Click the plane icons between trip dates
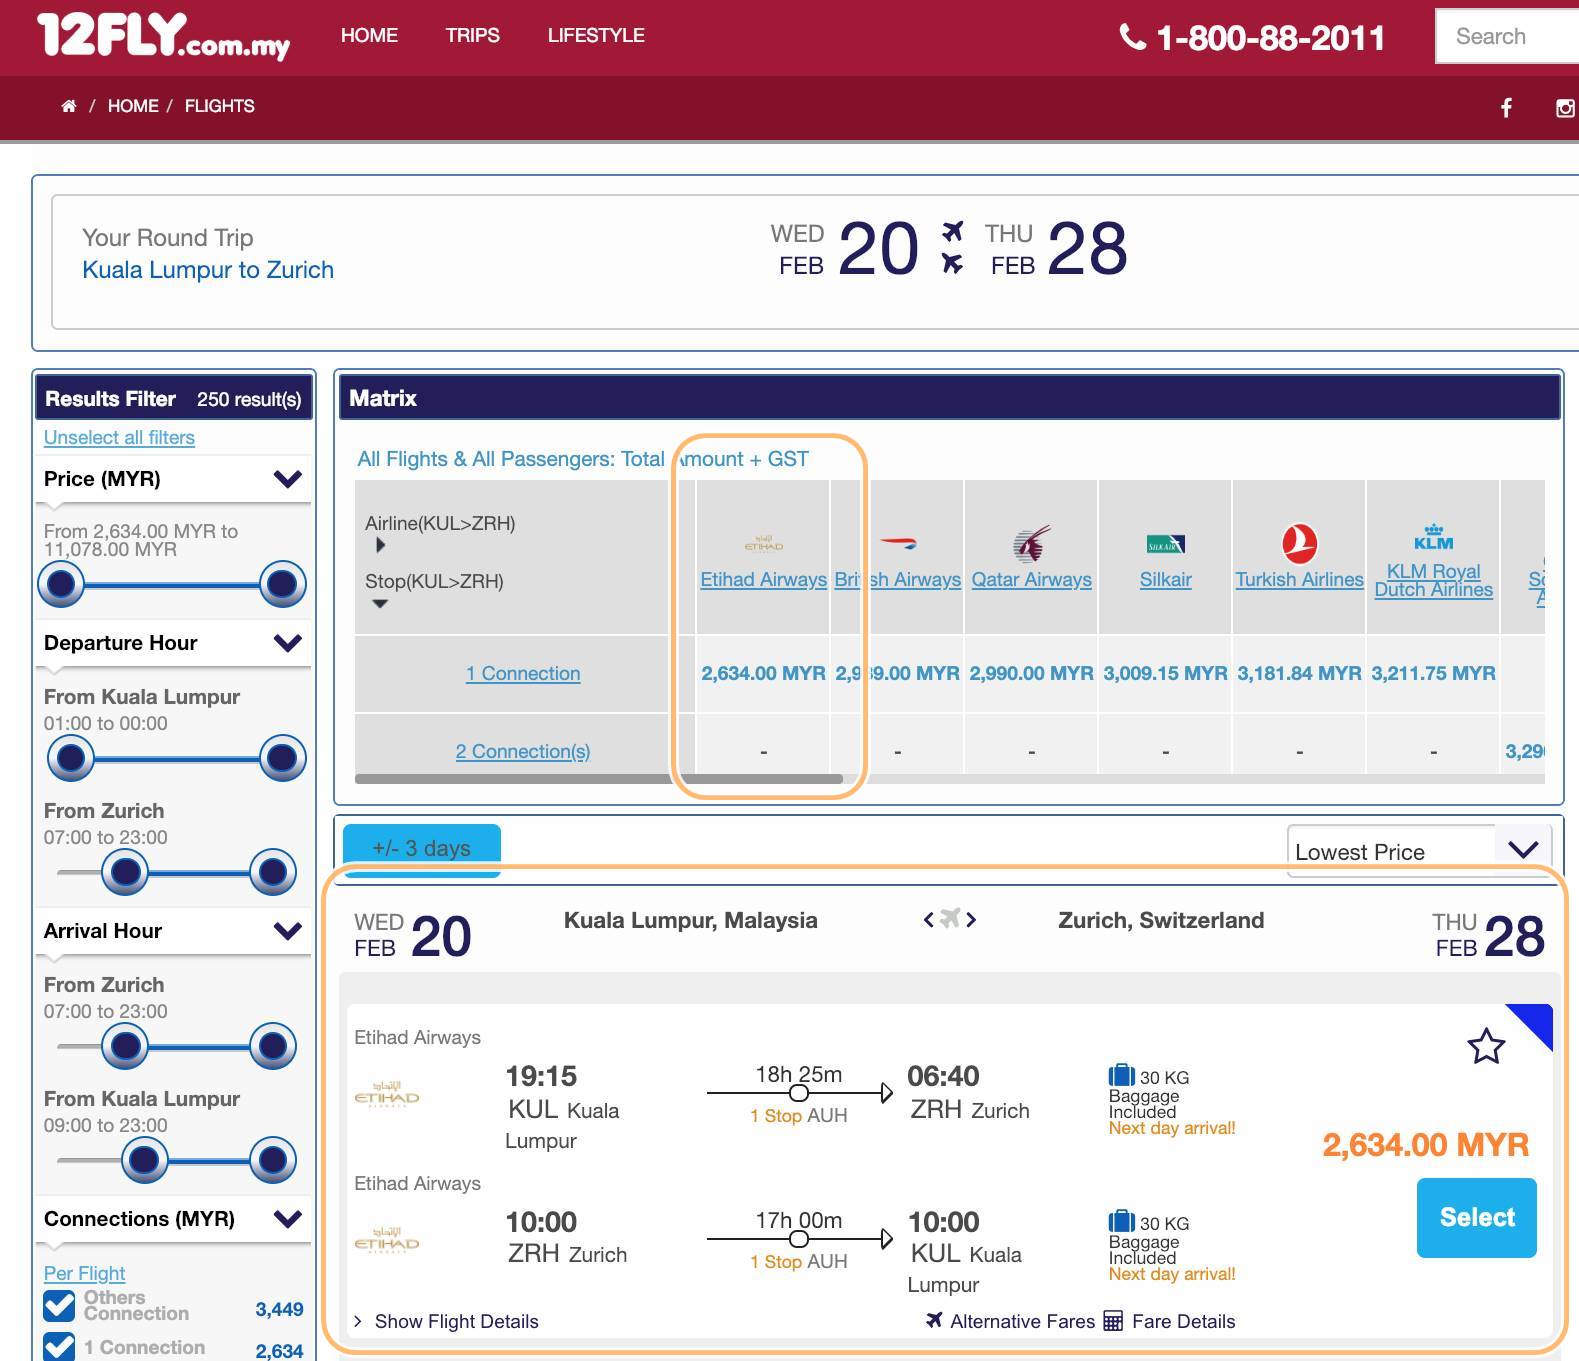The width and height of the screenshot is (1579, 1361). coord(952,247)
